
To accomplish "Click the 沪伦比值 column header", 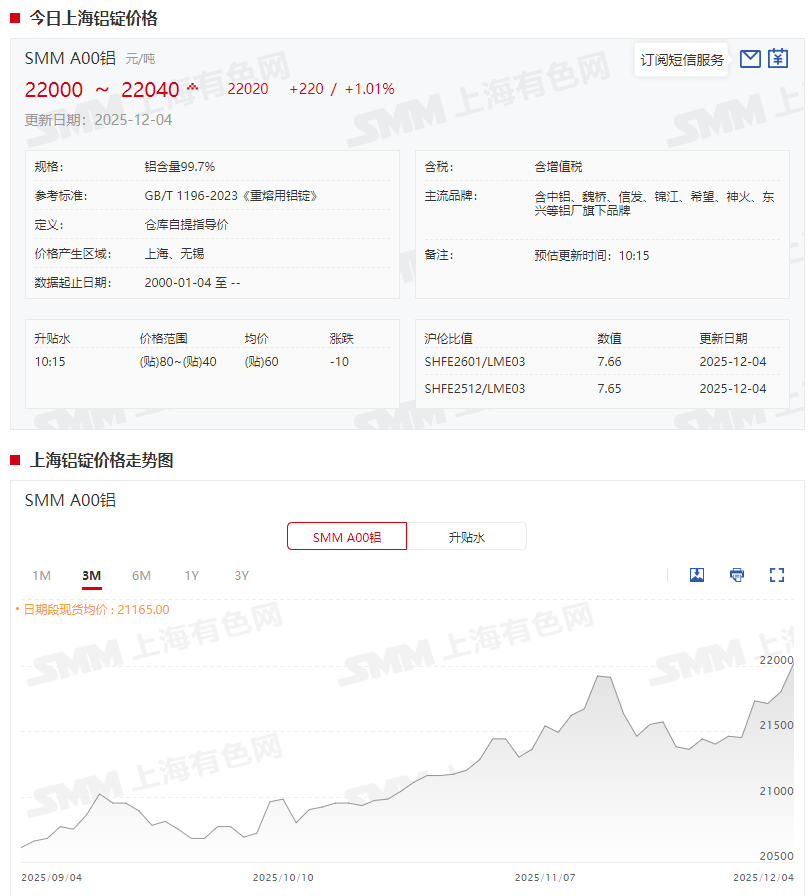I will coord(448,338).
